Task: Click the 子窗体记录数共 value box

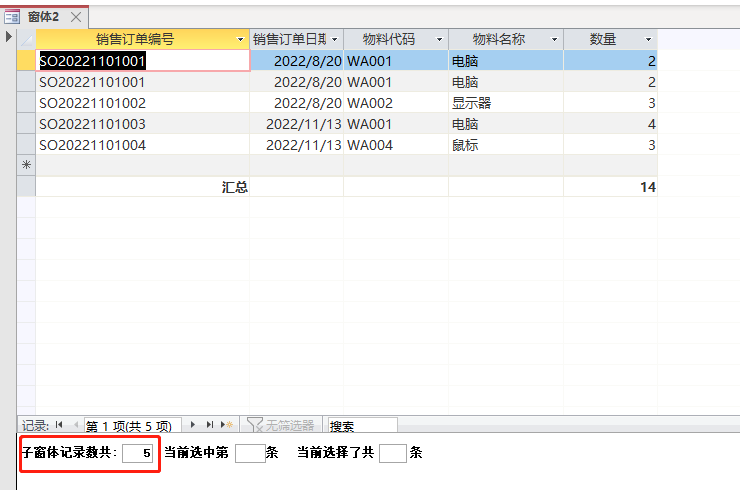Action: pos(137,453)
